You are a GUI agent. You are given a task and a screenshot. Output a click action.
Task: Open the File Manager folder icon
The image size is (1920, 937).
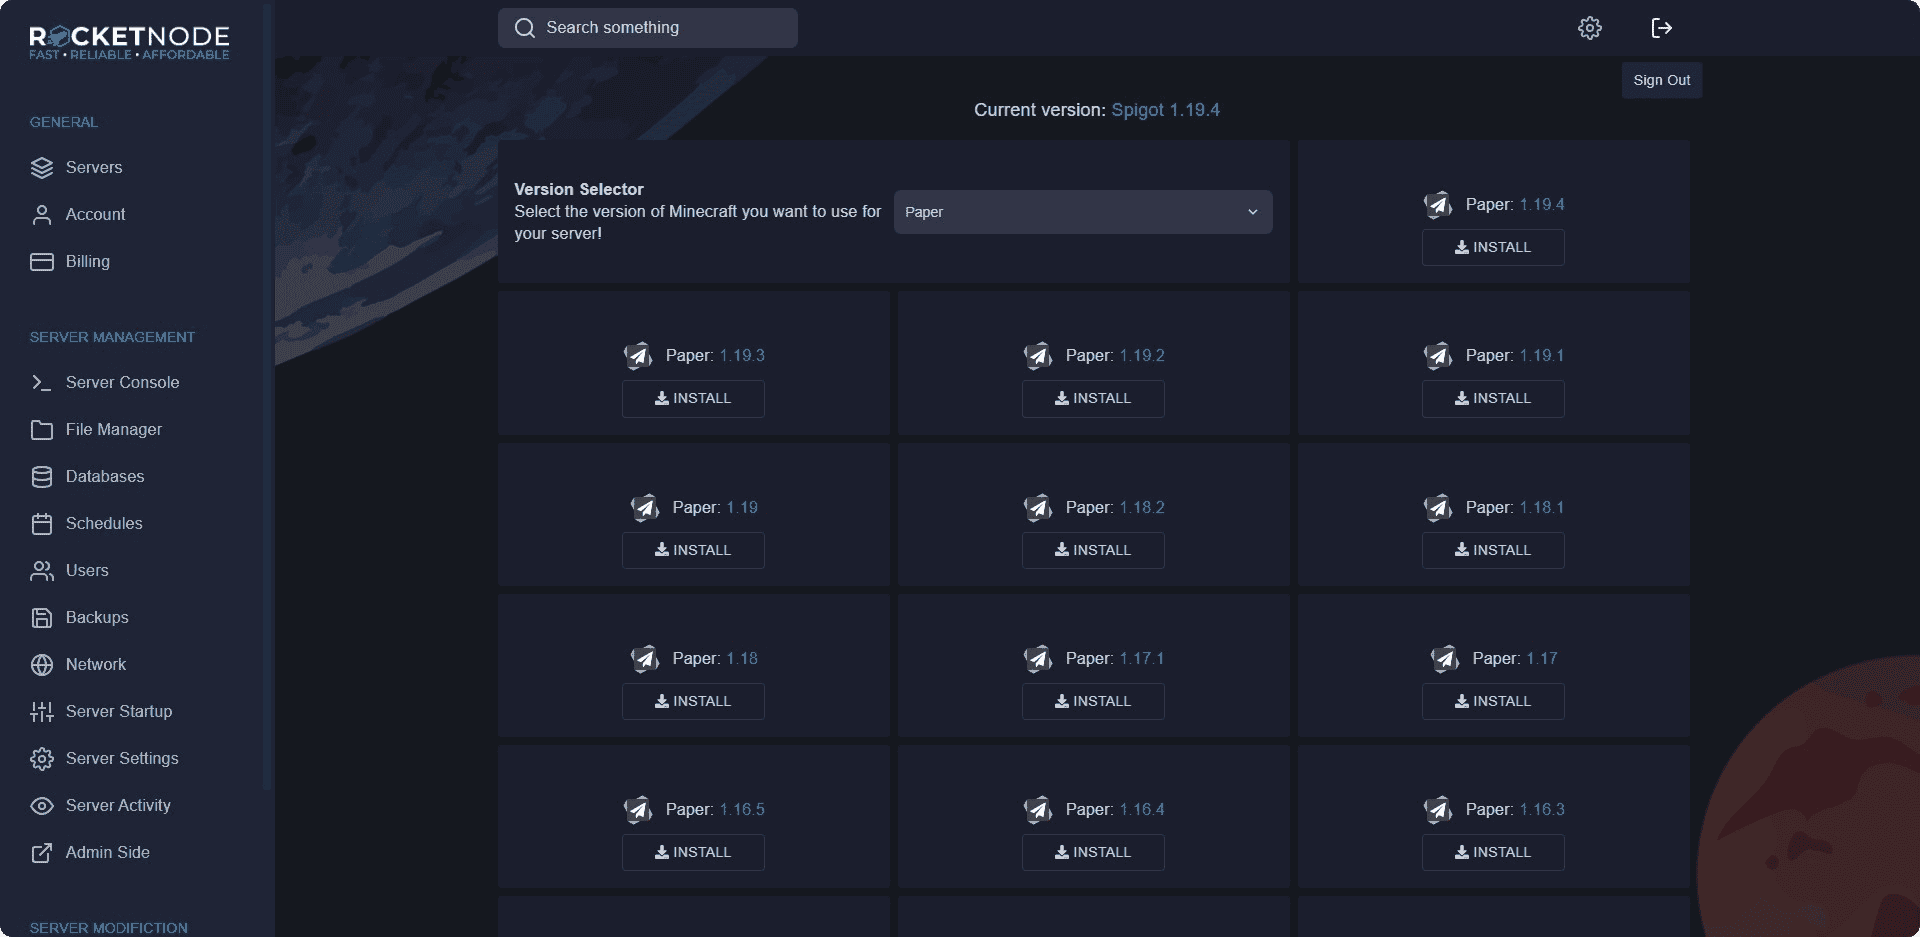pyautogui.click(x=42, y=430)
